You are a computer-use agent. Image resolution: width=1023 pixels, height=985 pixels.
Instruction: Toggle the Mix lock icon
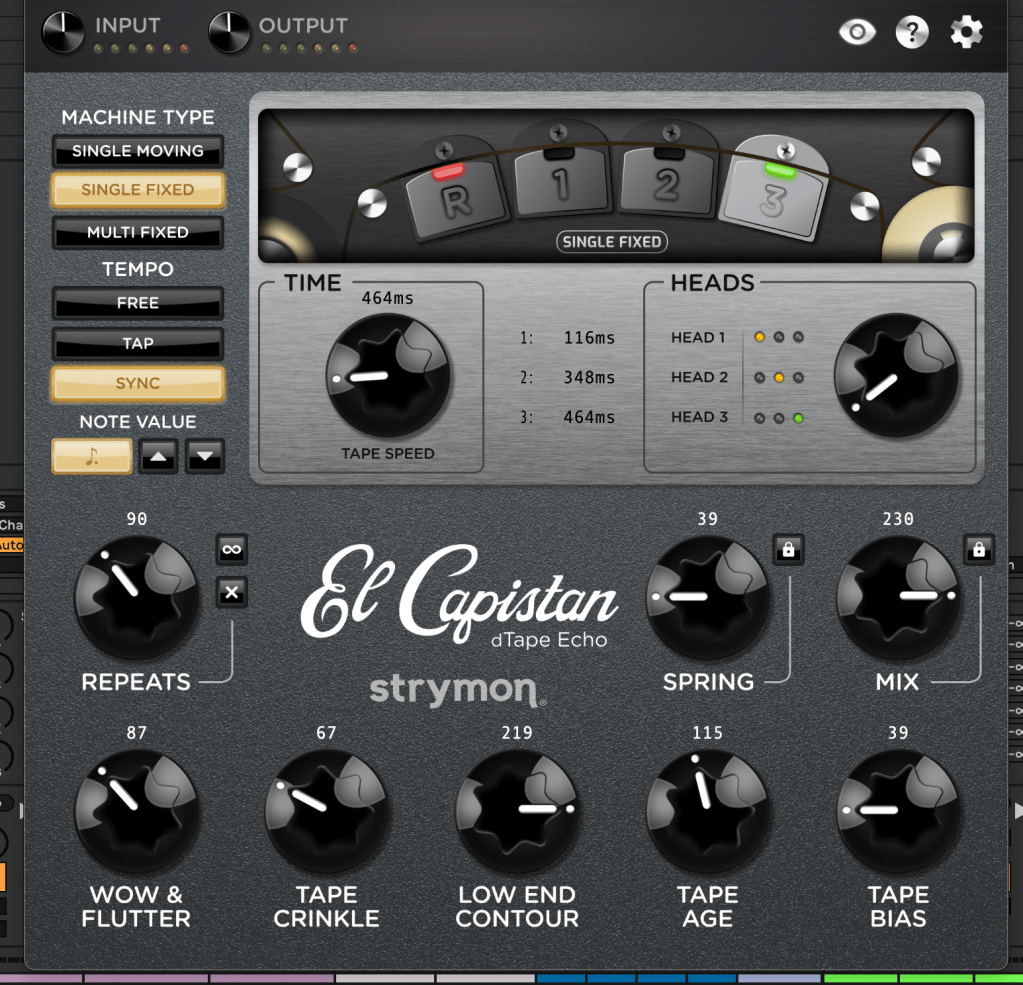979,549
